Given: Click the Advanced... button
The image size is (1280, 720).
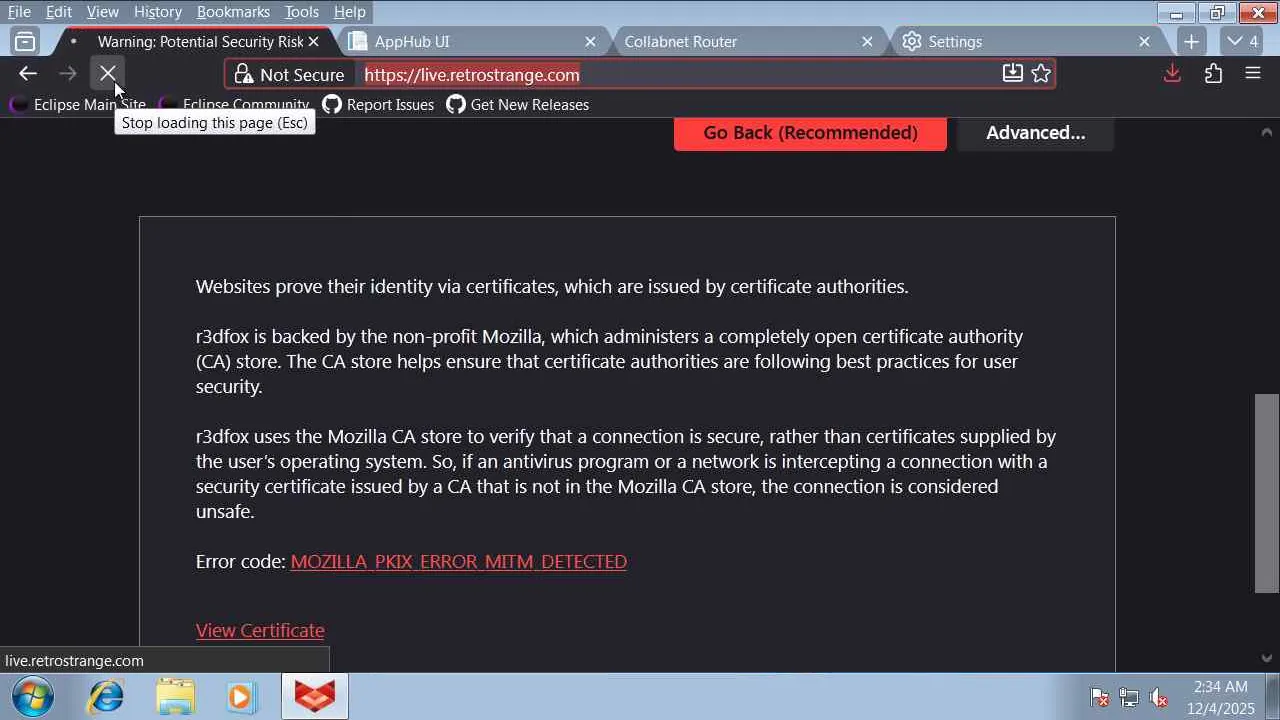Looking at the screenshot, I should [x=1035, y=133].
